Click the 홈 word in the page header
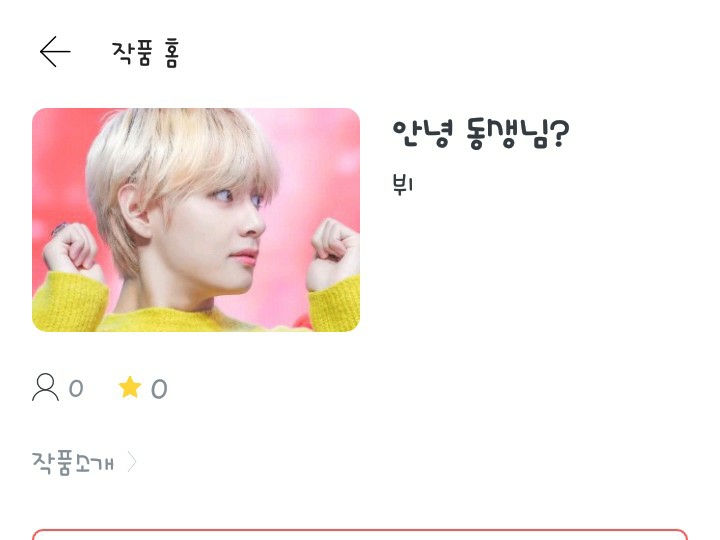The width and height of the screenshot is (720, 540). pos(171,54)
